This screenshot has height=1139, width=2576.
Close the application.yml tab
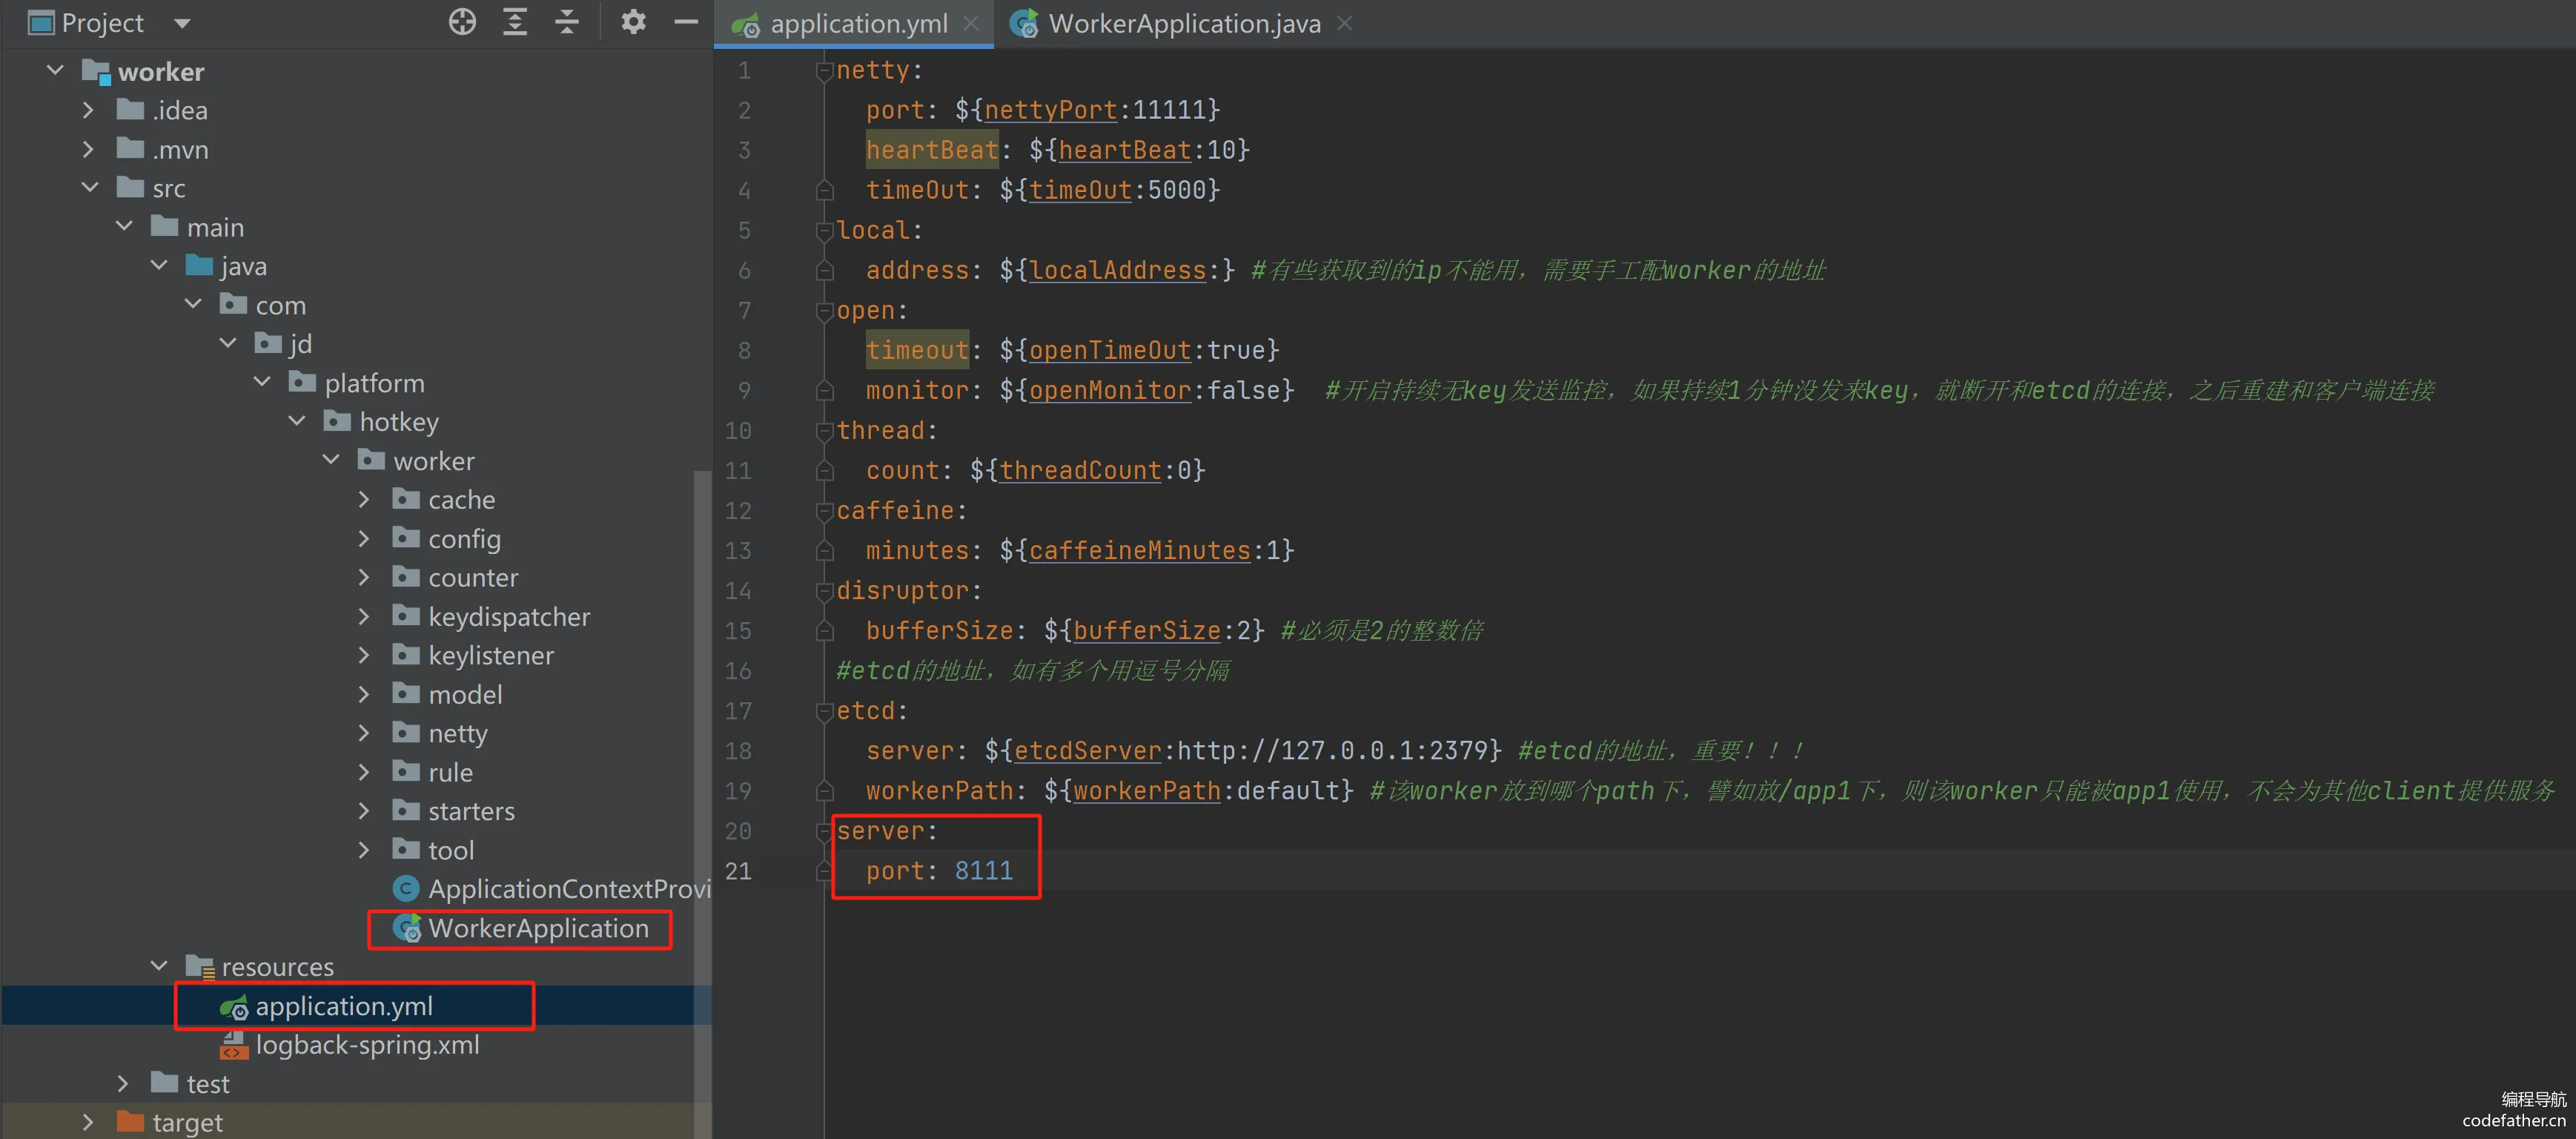pos(970,23)
